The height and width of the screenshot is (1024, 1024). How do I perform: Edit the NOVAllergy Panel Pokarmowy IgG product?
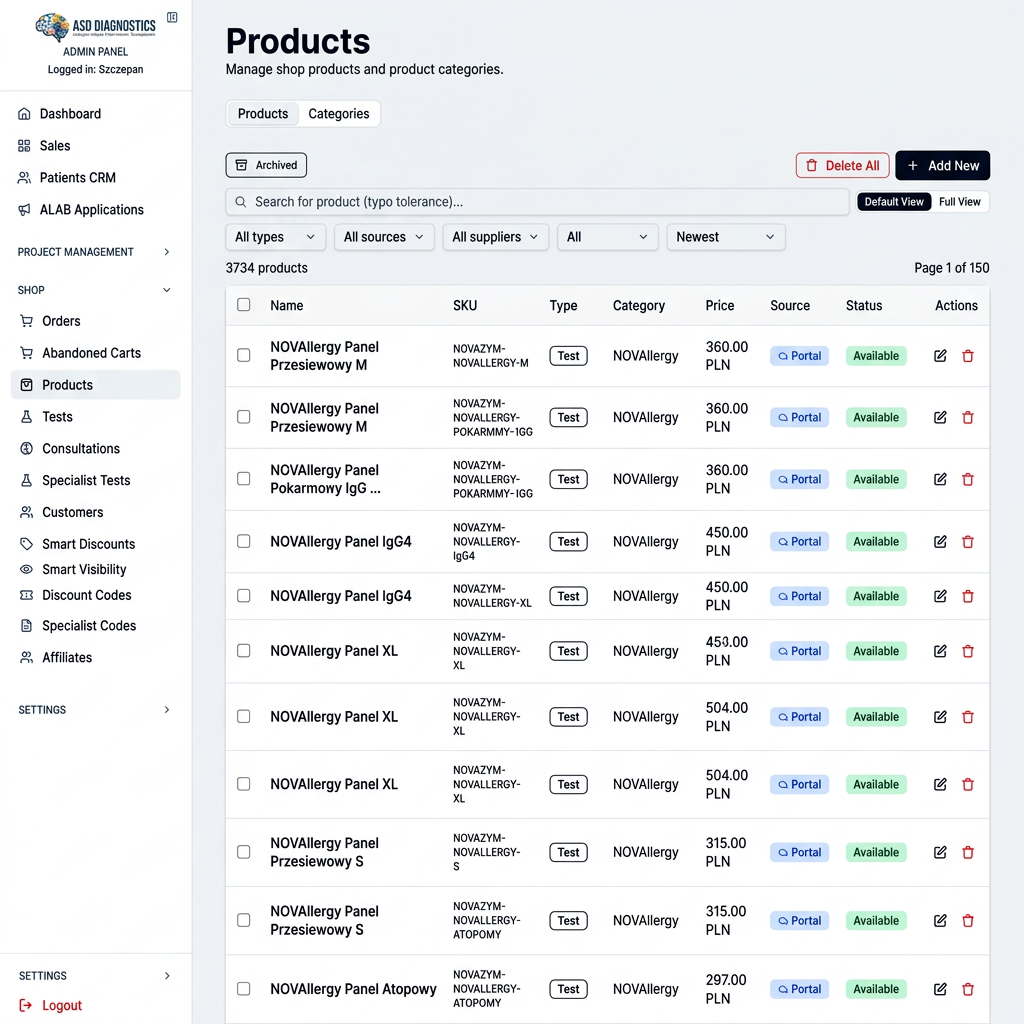pyautogui.click(x=940, y=479)
